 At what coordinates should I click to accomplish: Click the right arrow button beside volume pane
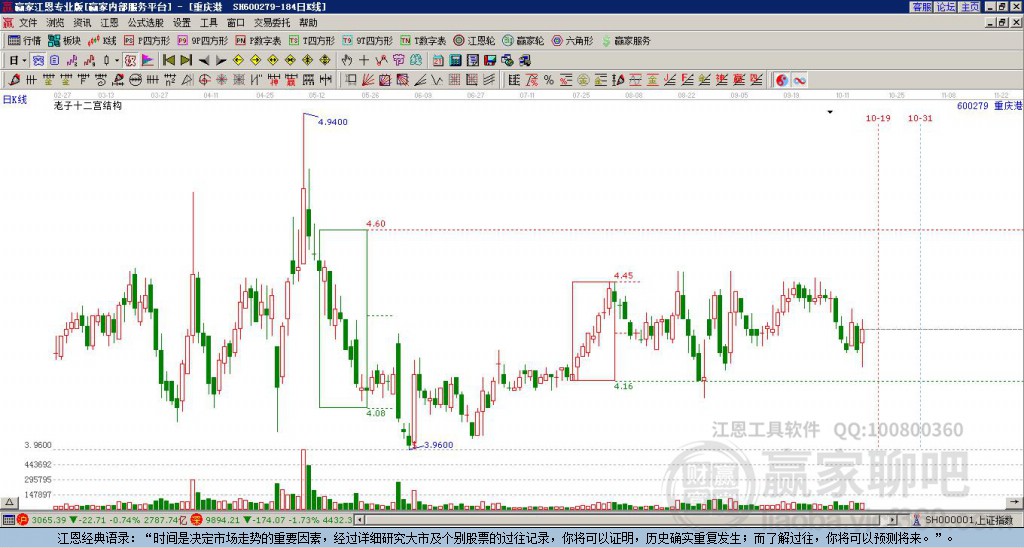click(1014, 502)
